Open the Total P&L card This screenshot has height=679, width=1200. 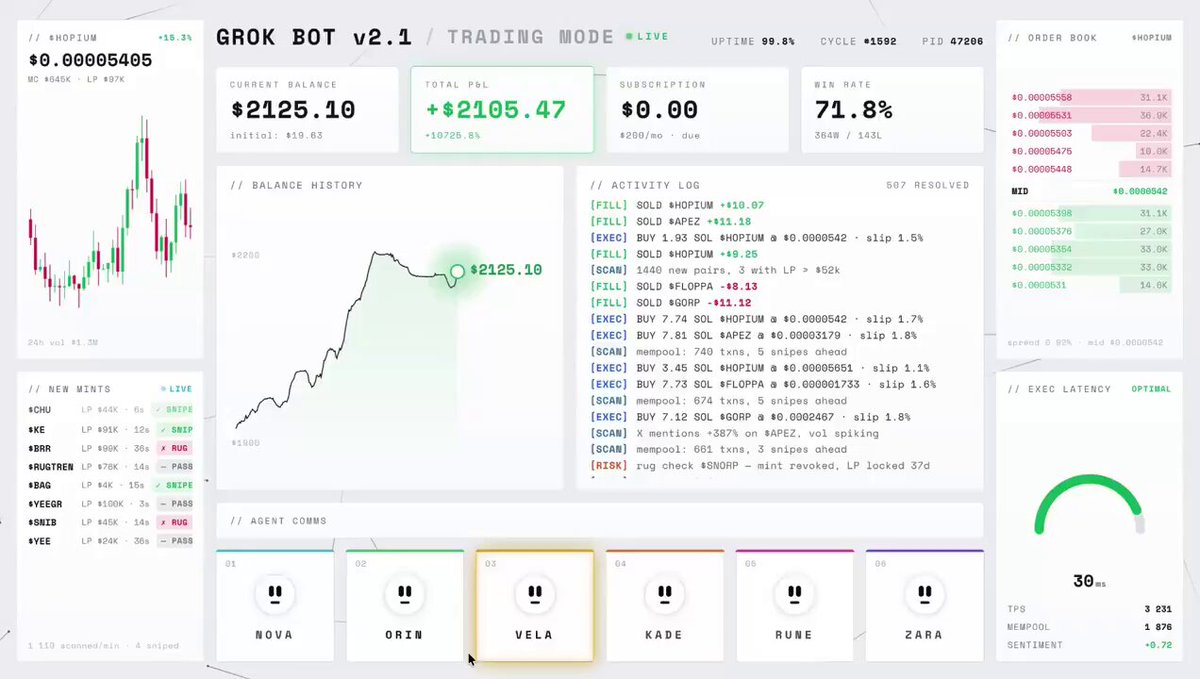pos(502,109)
